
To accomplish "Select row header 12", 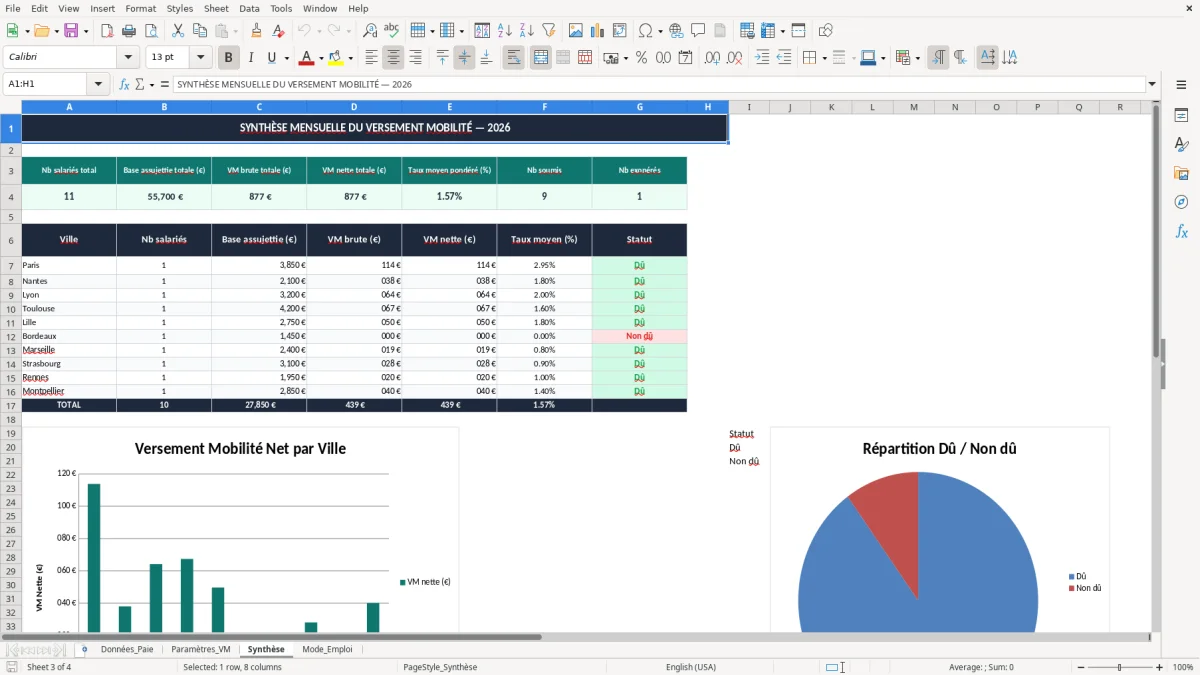I will [x=10, y=336].
